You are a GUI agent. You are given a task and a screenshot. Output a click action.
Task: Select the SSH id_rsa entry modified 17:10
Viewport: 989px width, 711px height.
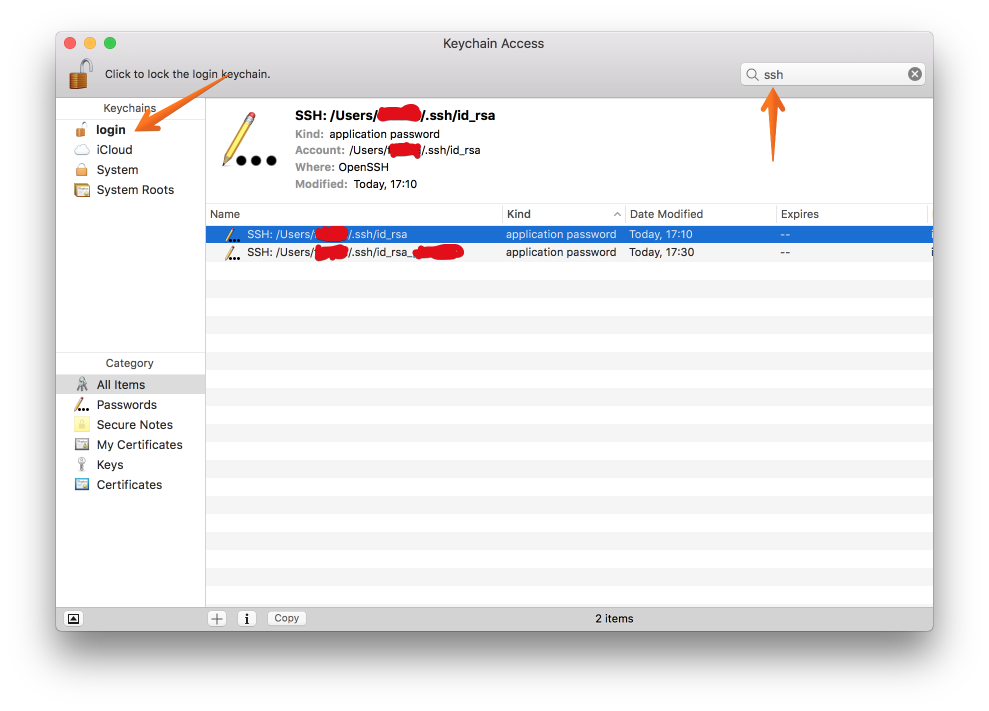(x=569, y=234)
